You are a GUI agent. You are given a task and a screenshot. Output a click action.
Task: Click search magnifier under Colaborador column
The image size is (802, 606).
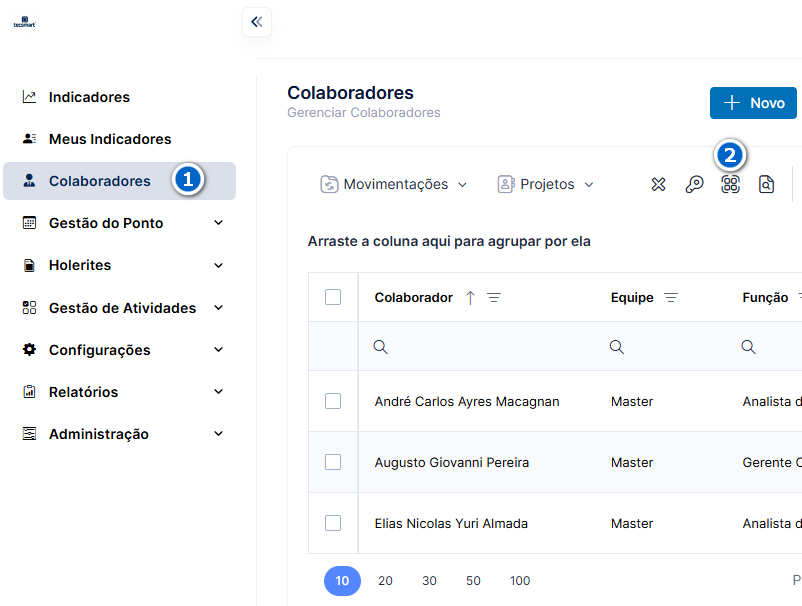380,347
